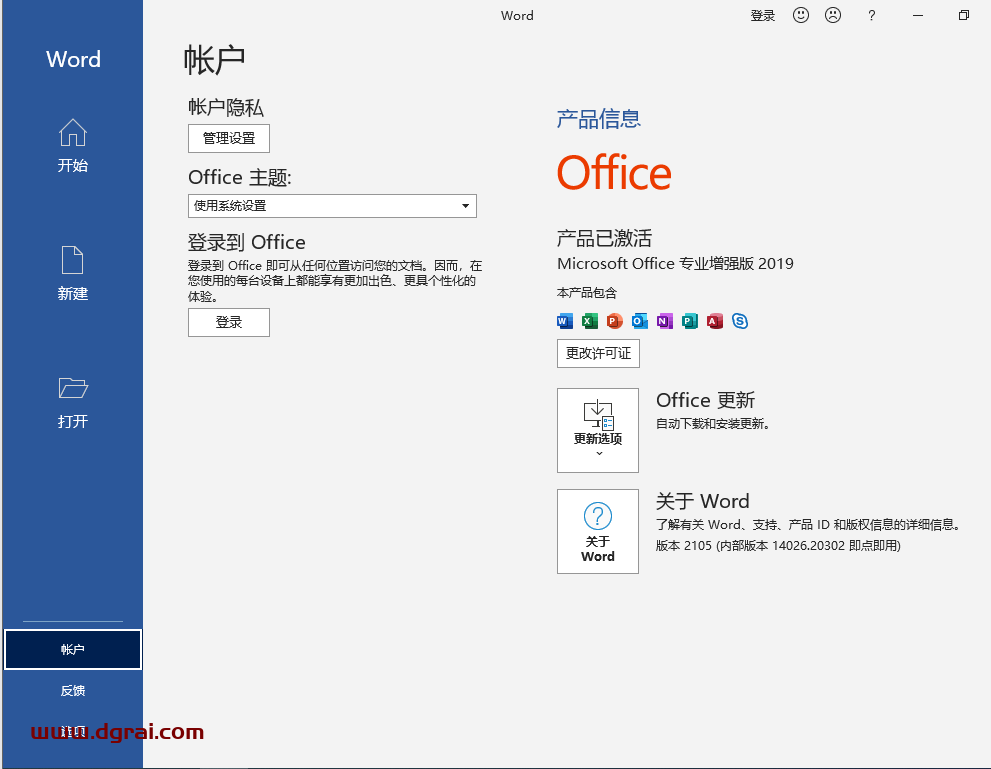
Task: Select 反馈 feedback in sidebar
Action: pos(73,691)
